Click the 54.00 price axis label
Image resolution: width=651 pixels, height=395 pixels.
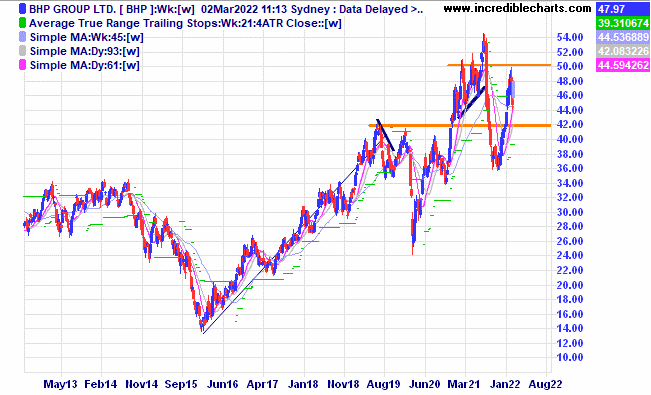(570, 37)
